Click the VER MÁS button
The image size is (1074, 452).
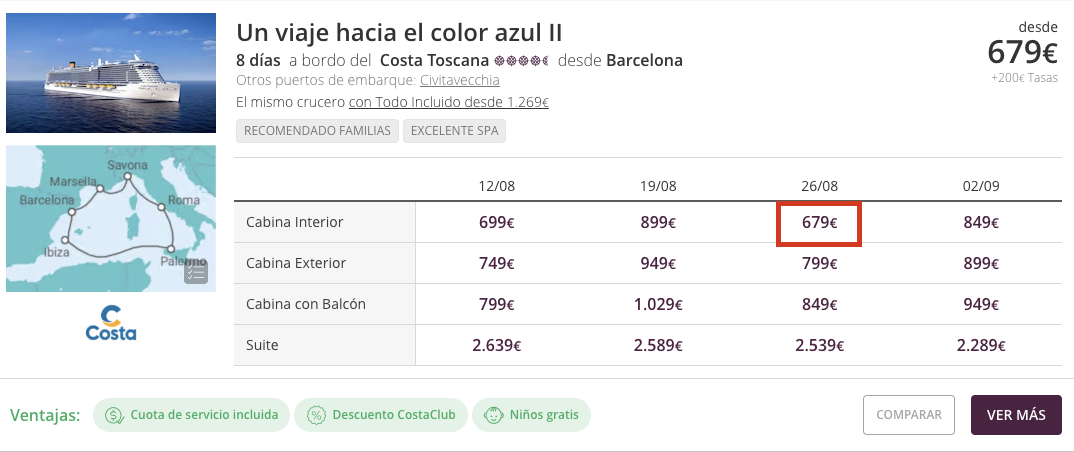click(1016, 415)
